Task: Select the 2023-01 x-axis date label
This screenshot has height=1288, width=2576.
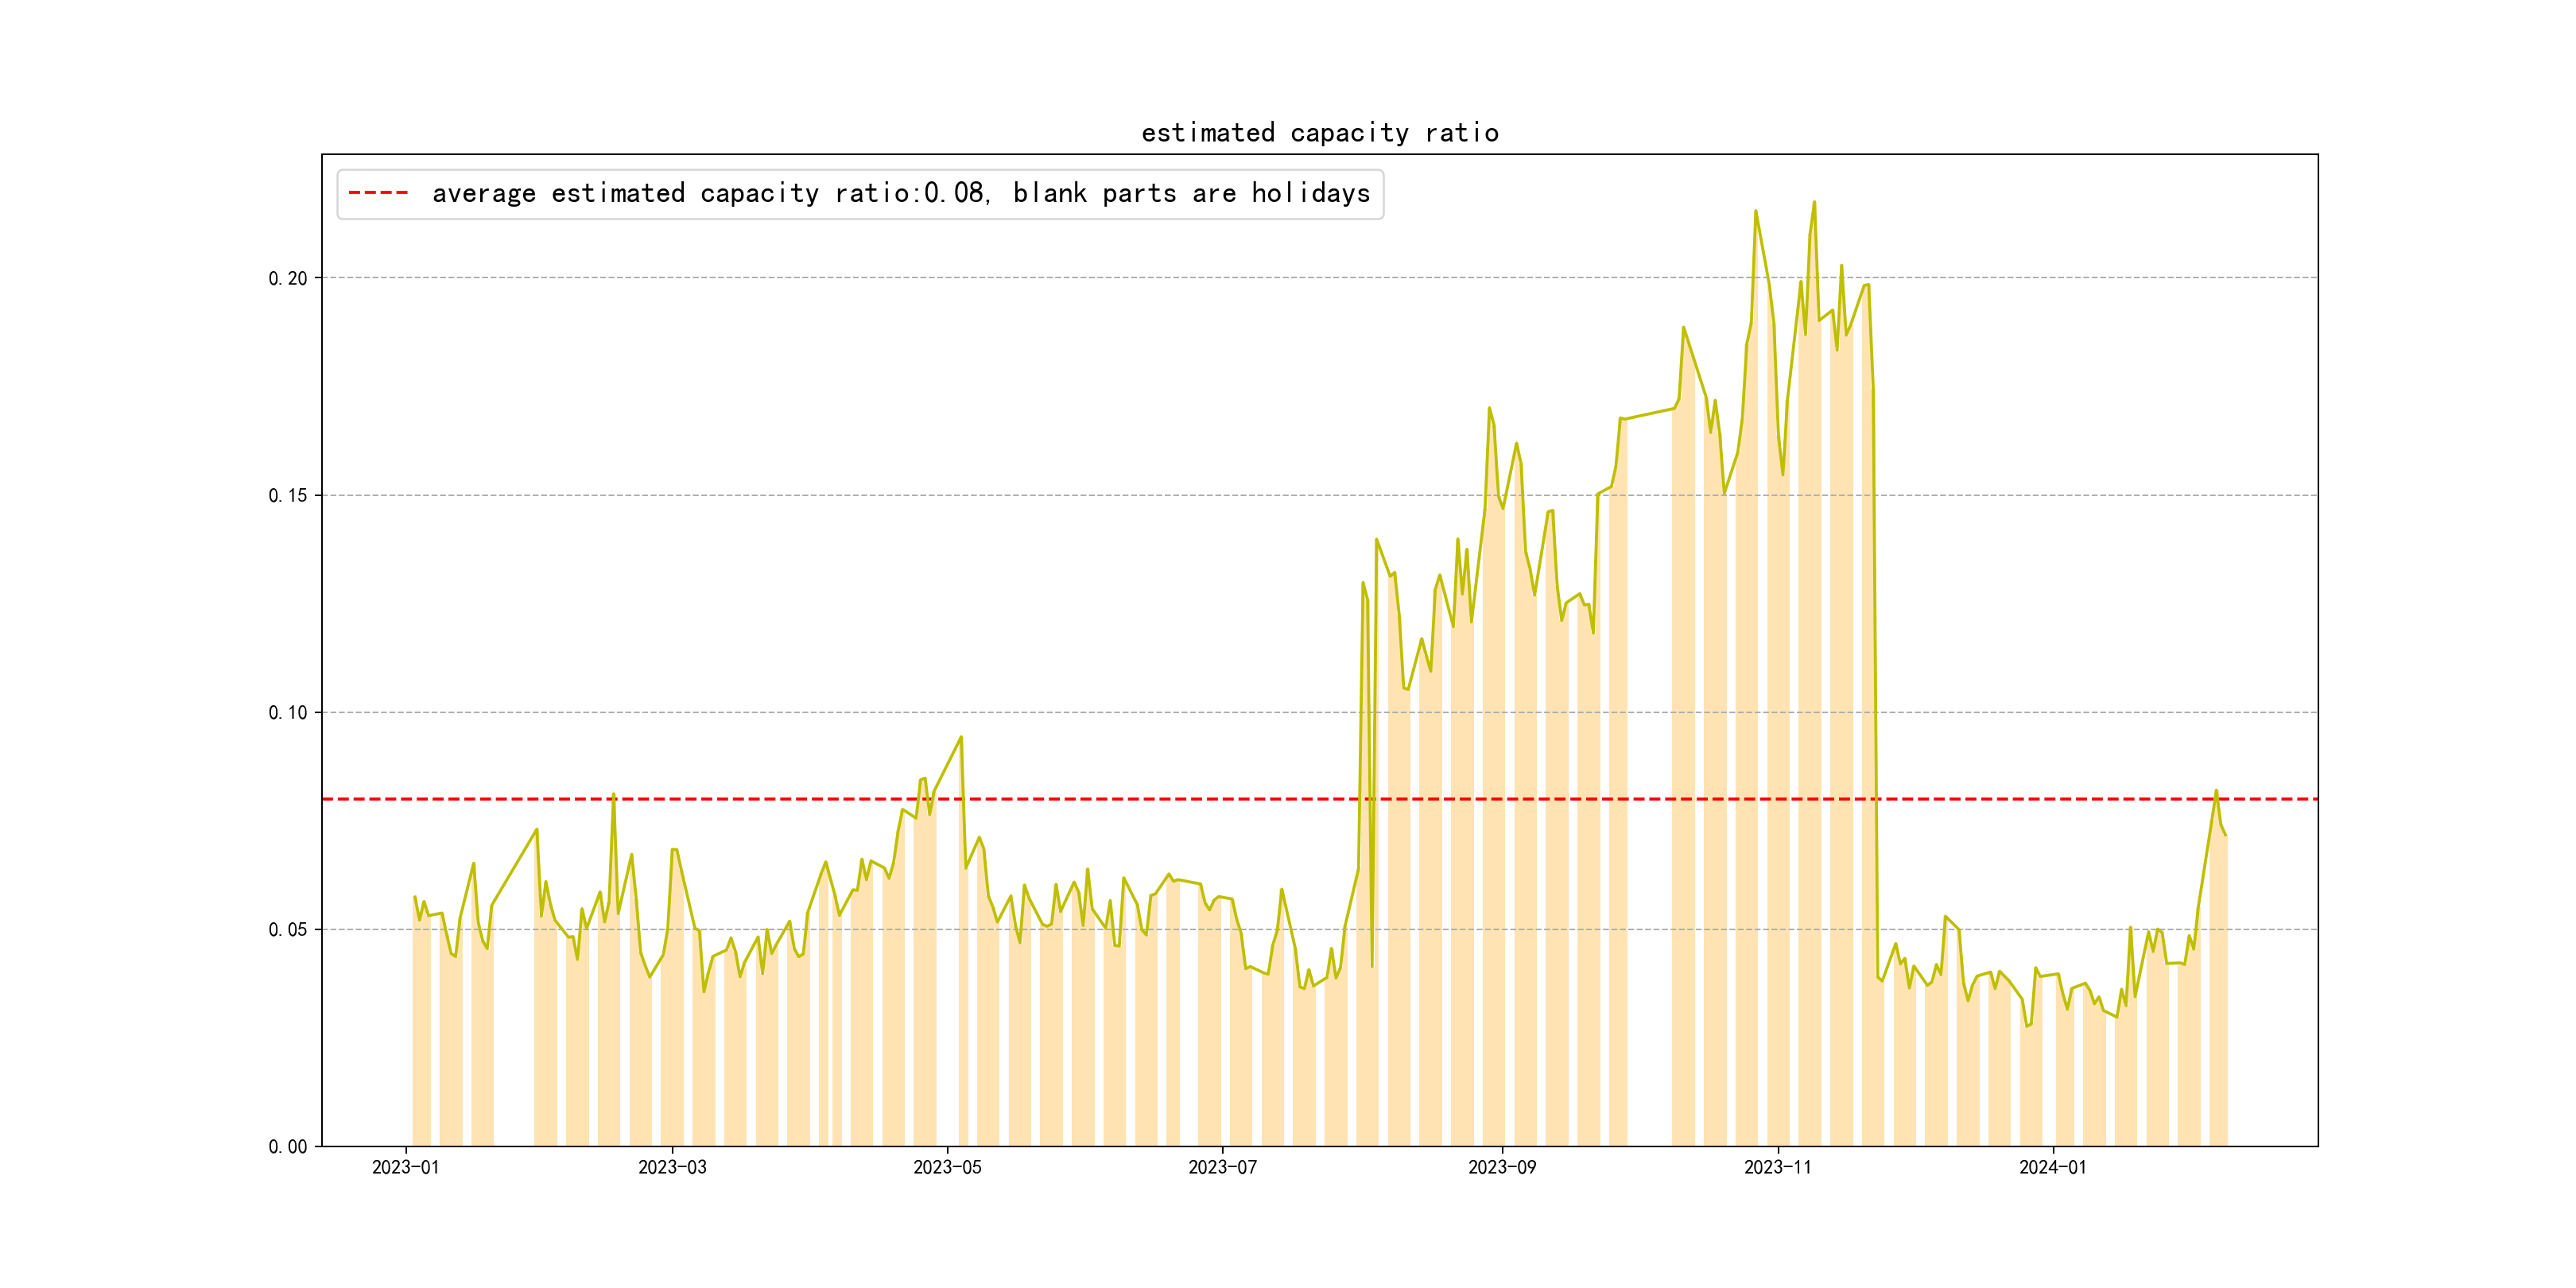Action: (x=405, y=1168)
